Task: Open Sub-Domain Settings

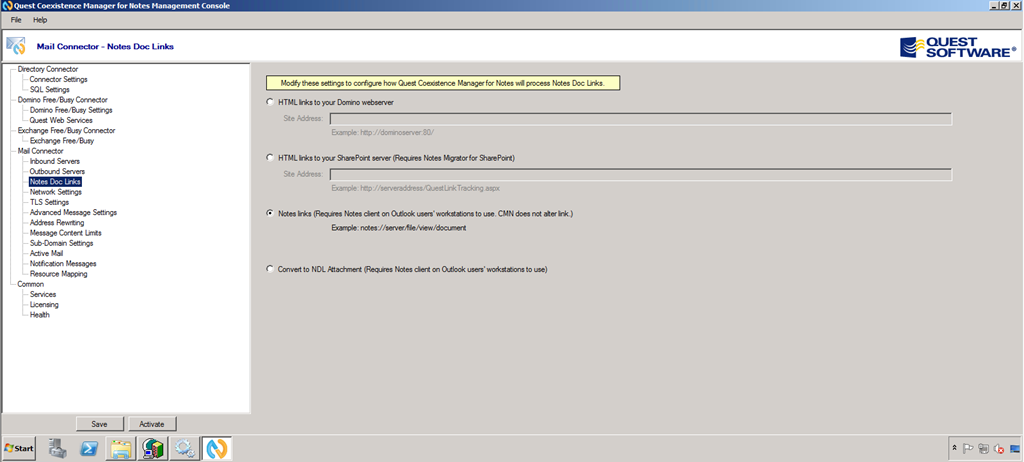Action: [61, 243]
